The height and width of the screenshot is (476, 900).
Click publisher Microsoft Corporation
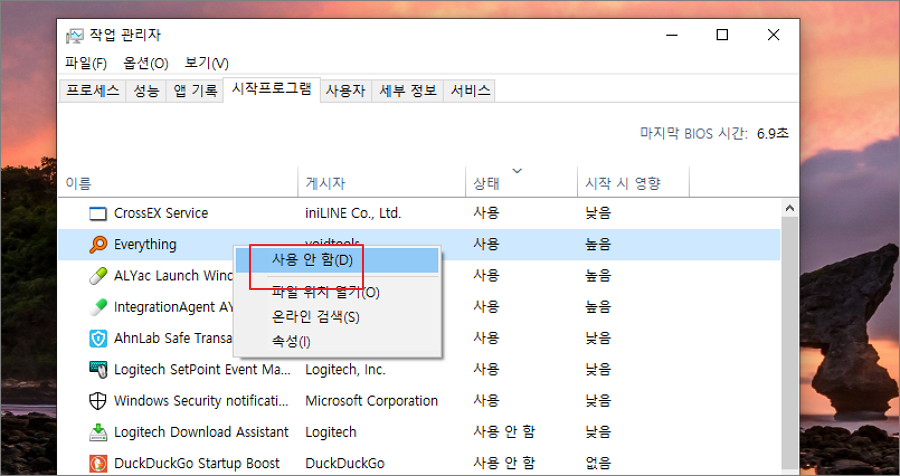371,401
